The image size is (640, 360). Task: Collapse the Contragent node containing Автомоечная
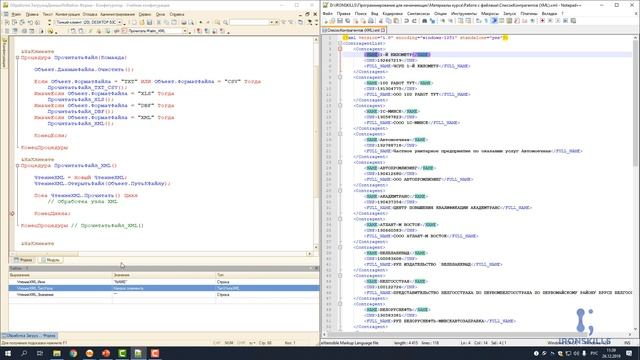click(340, 134)
